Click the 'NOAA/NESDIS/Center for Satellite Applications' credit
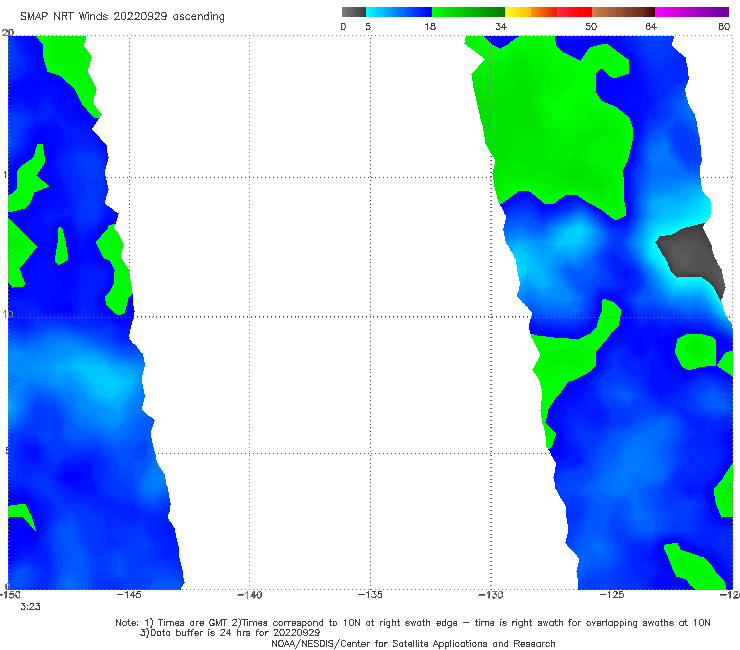 point(413,643)
